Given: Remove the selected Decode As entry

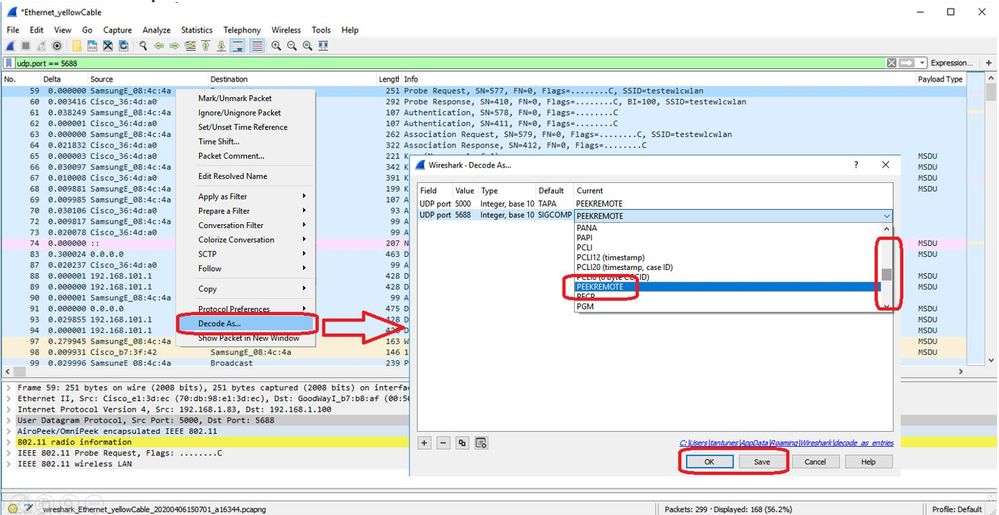Looking at the screenshot, I should tap(443, 442).
